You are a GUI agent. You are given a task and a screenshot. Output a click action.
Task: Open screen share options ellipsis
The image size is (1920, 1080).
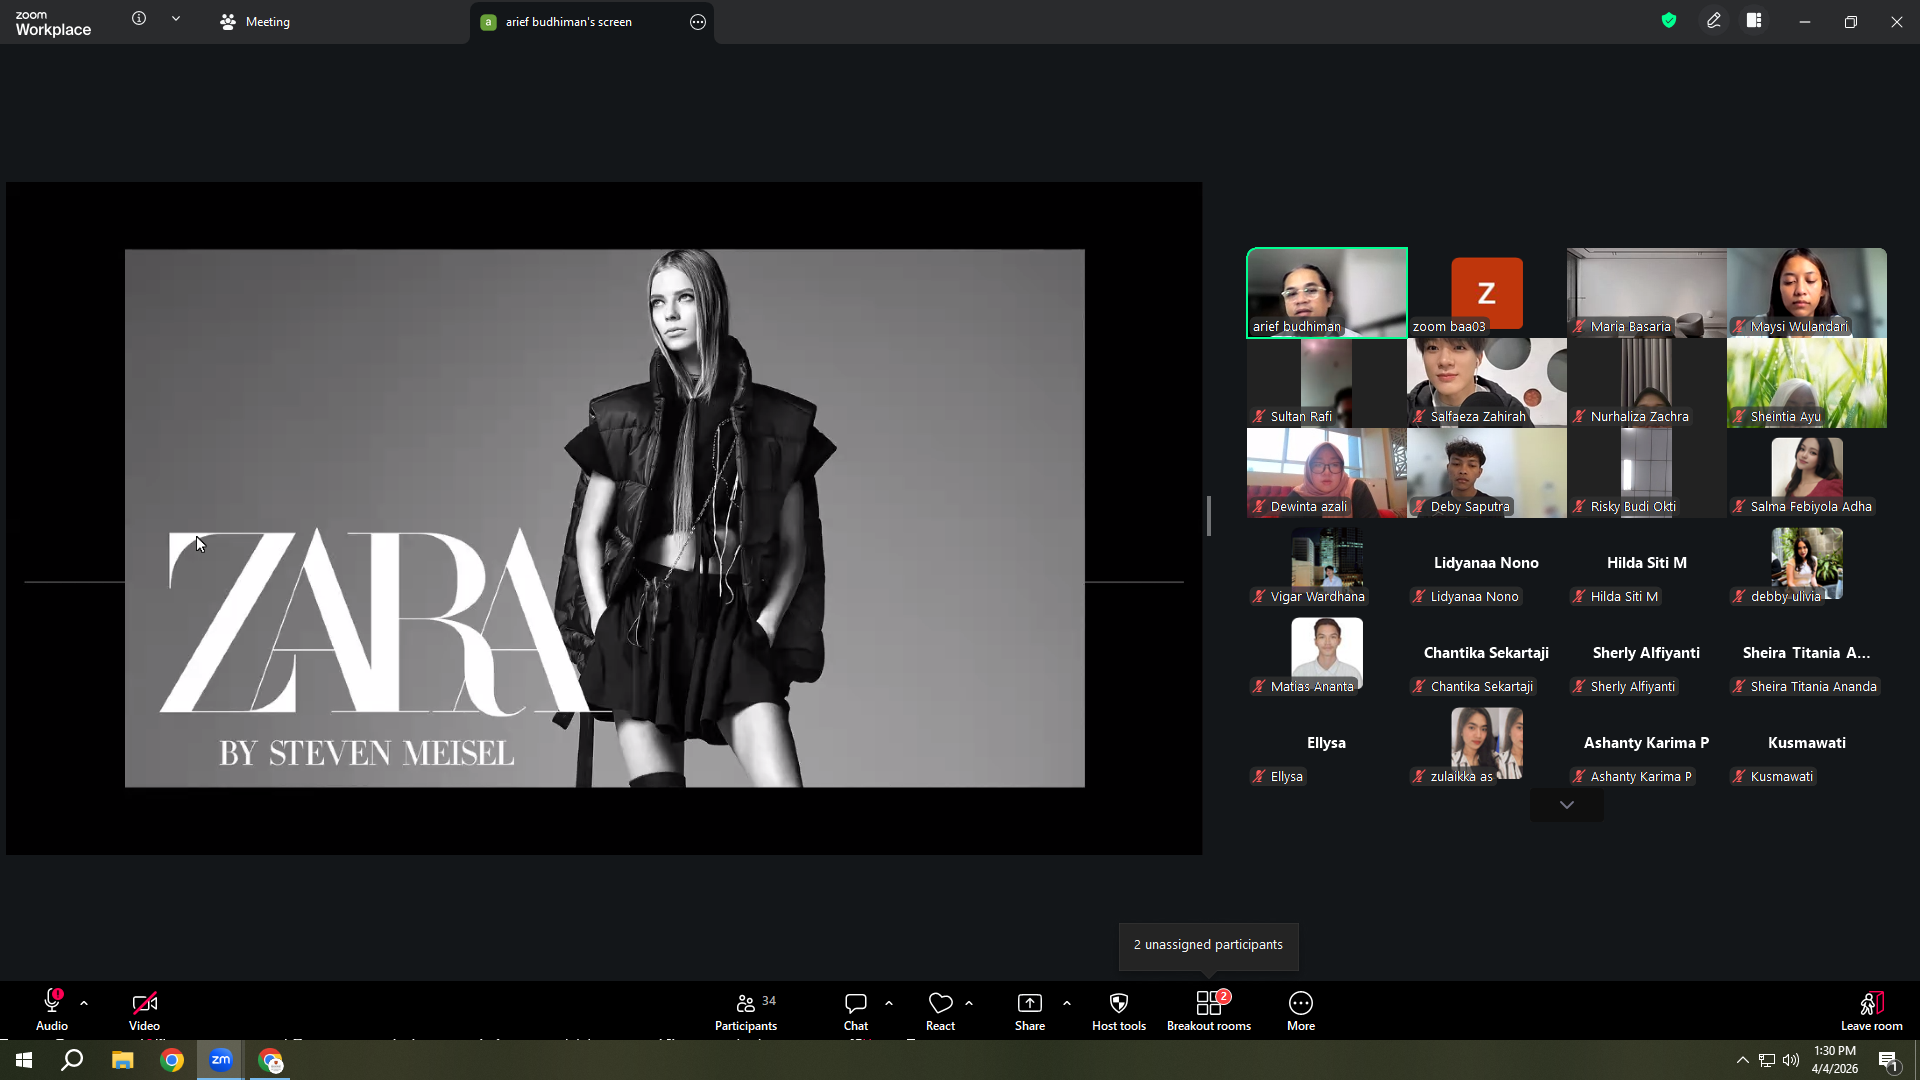click(698, 22)
